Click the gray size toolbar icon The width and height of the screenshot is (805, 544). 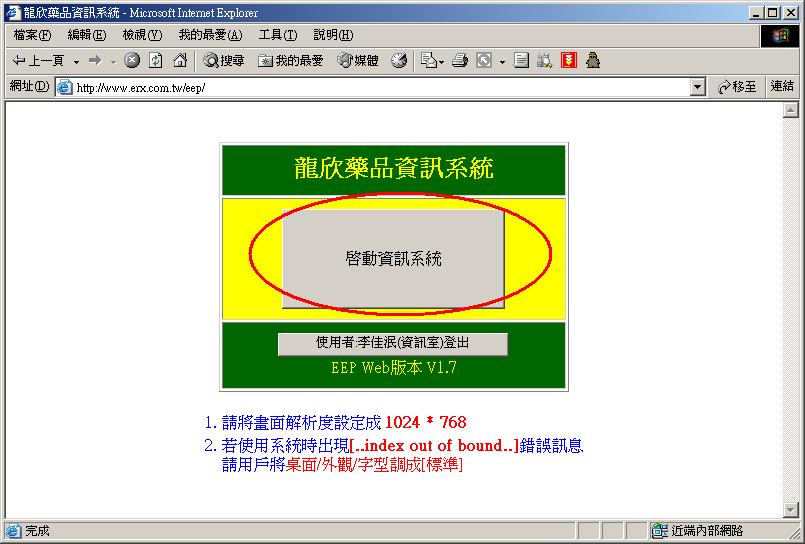(x=484, y=61)
